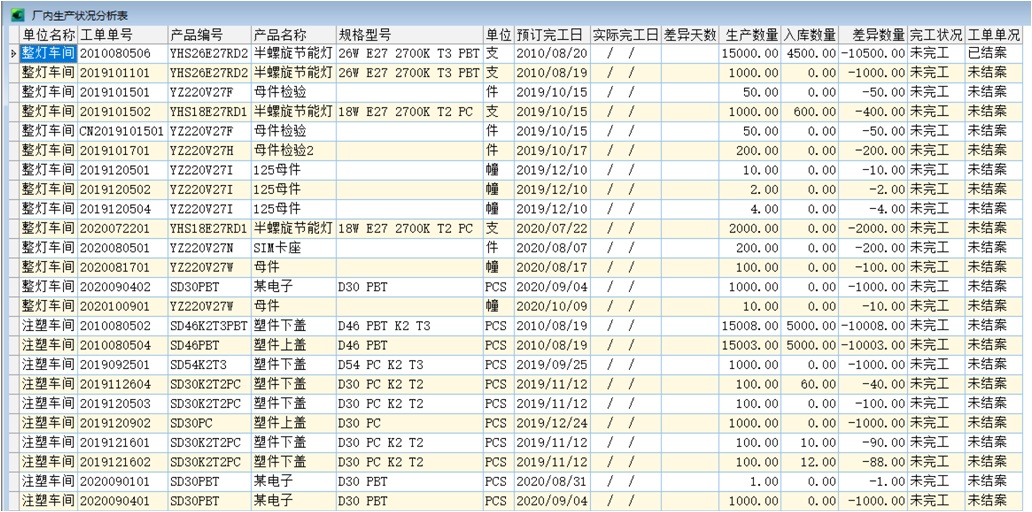The height and width of the screenshot is (512, 1032).
Task: Click the current-row indicator arrow
Action: (x=14, y=54)
